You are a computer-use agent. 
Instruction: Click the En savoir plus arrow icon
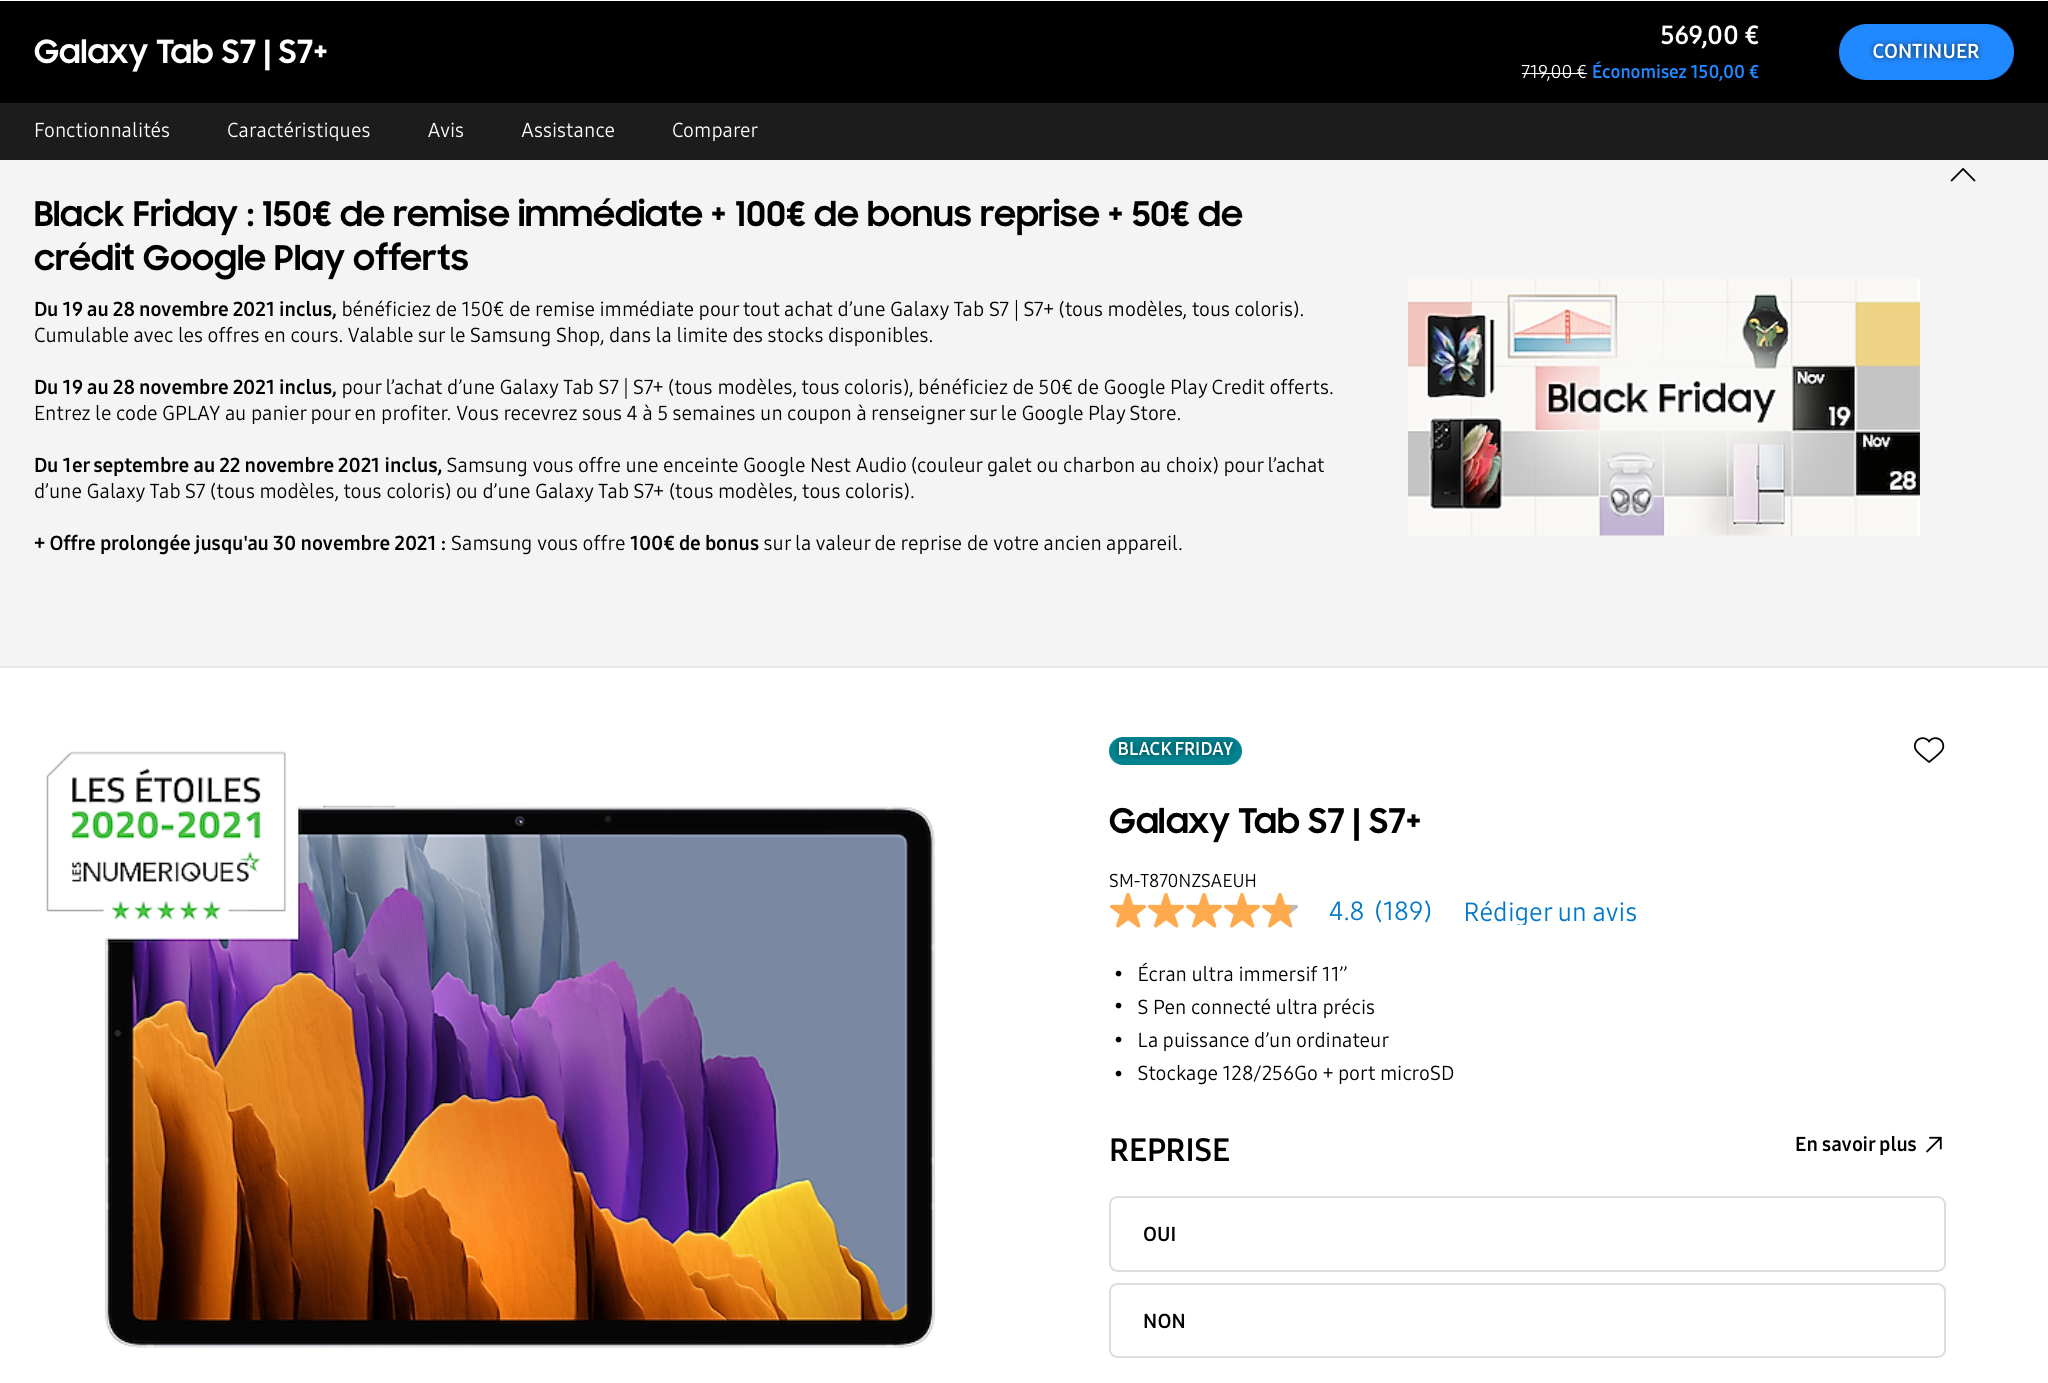click(x=1934, y=1144)
